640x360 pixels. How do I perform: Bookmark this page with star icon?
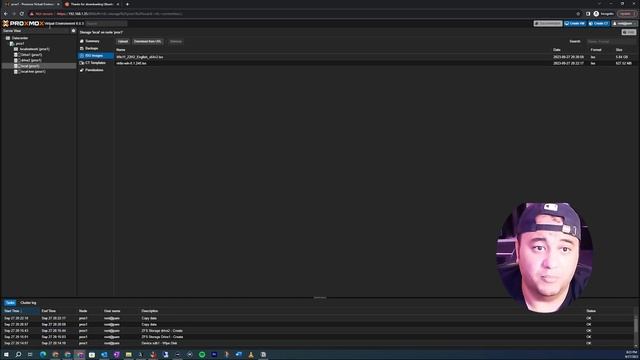coord(578,14)
